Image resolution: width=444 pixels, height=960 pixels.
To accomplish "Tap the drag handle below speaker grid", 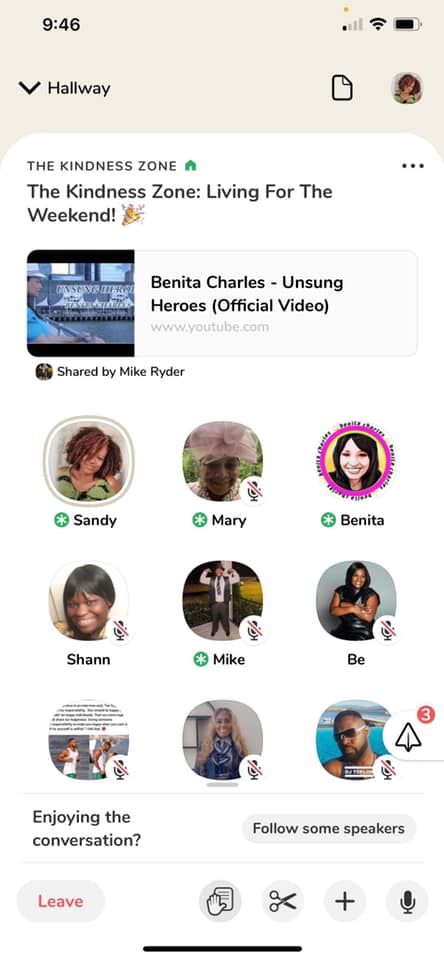I will pos(222,784).
